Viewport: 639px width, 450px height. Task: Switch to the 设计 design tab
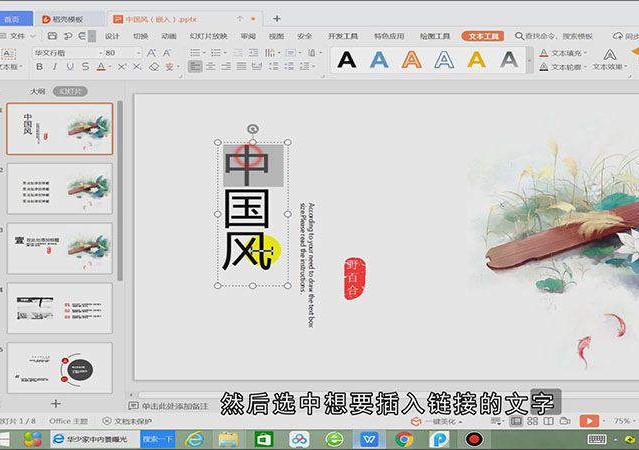(112, 36)
